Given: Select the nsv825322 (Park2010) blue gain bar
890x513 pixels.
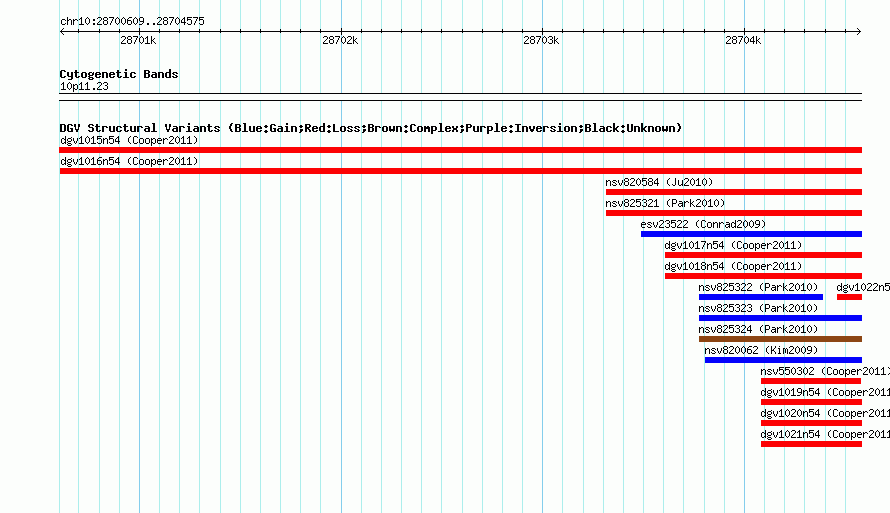Looking at the screenshot, I should click(761, 297).
